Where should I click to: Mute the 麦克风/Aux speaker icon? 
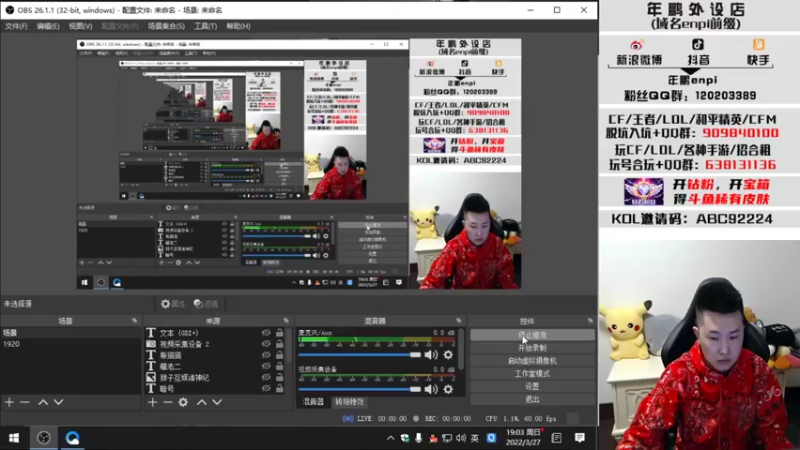(x=431, y=355)
